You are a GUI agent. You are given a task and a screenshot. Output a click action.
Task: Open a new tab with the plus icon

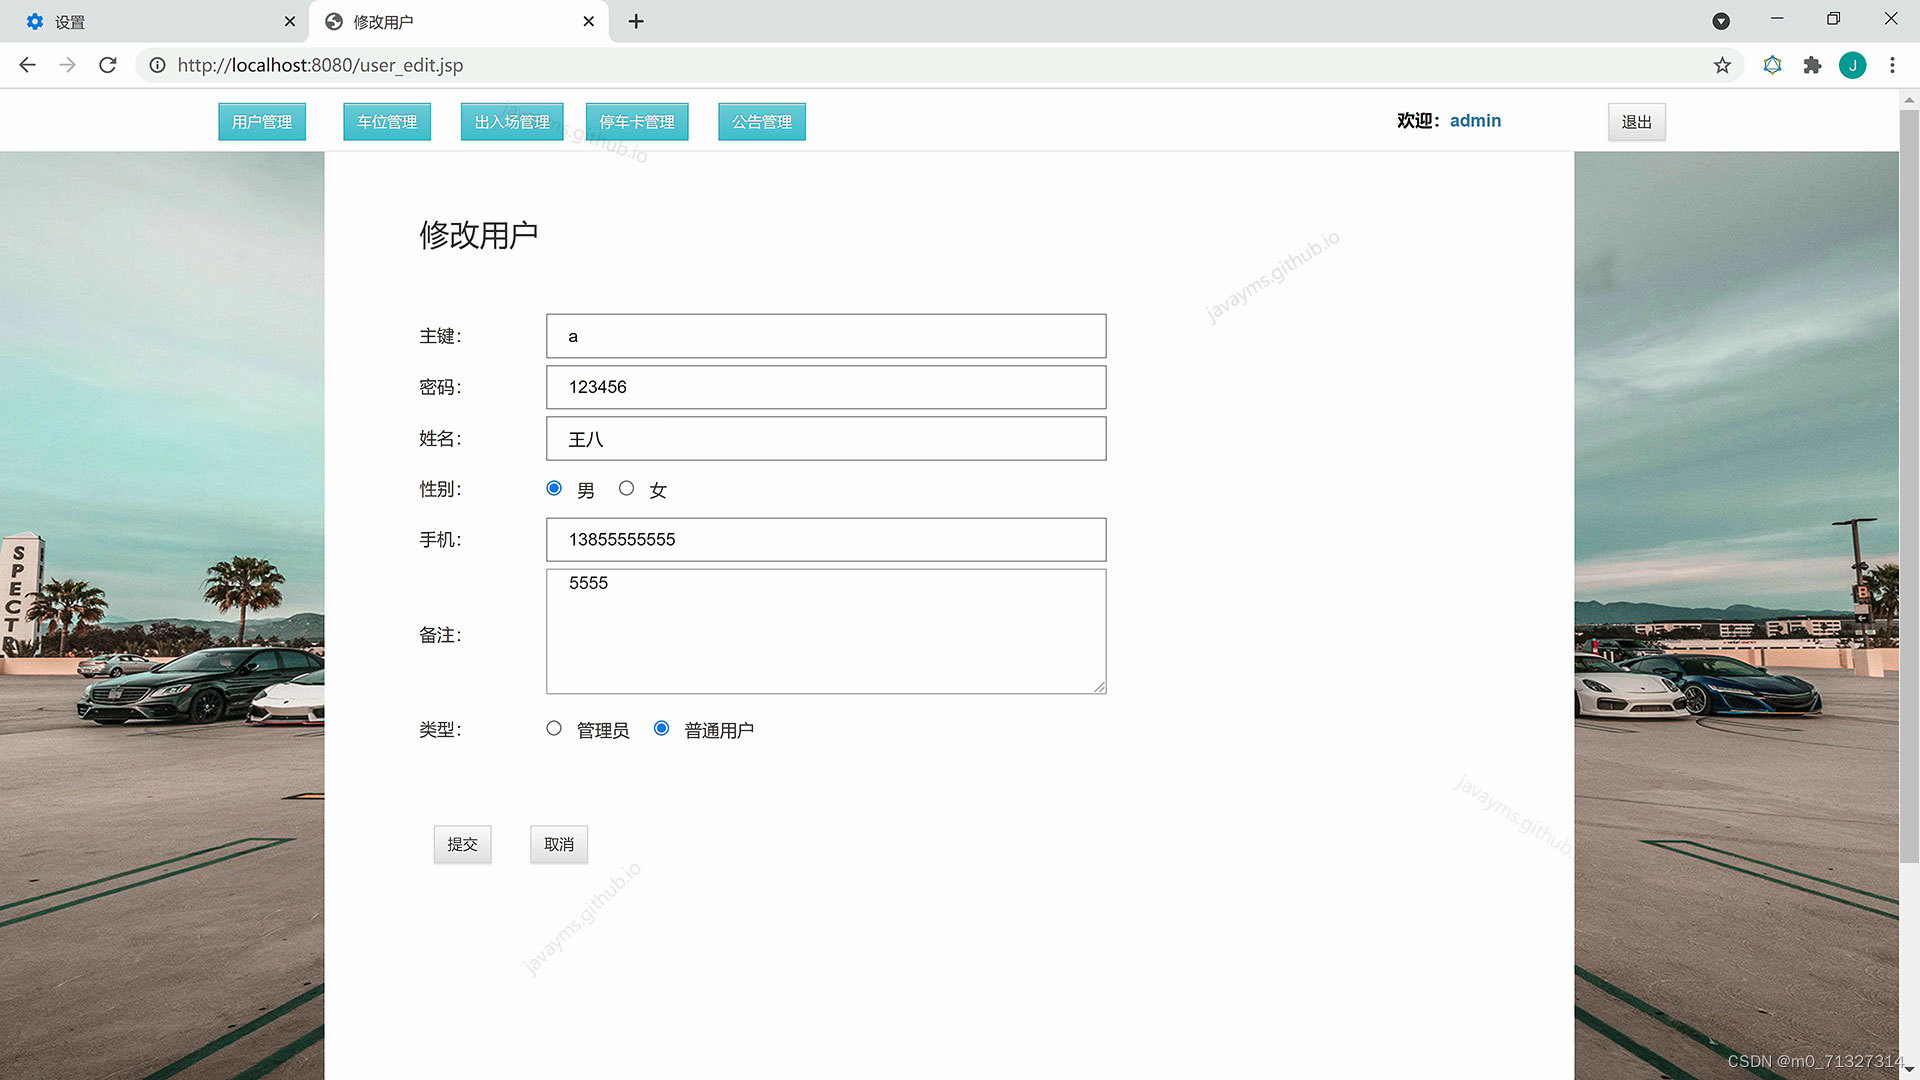(636, 21)
